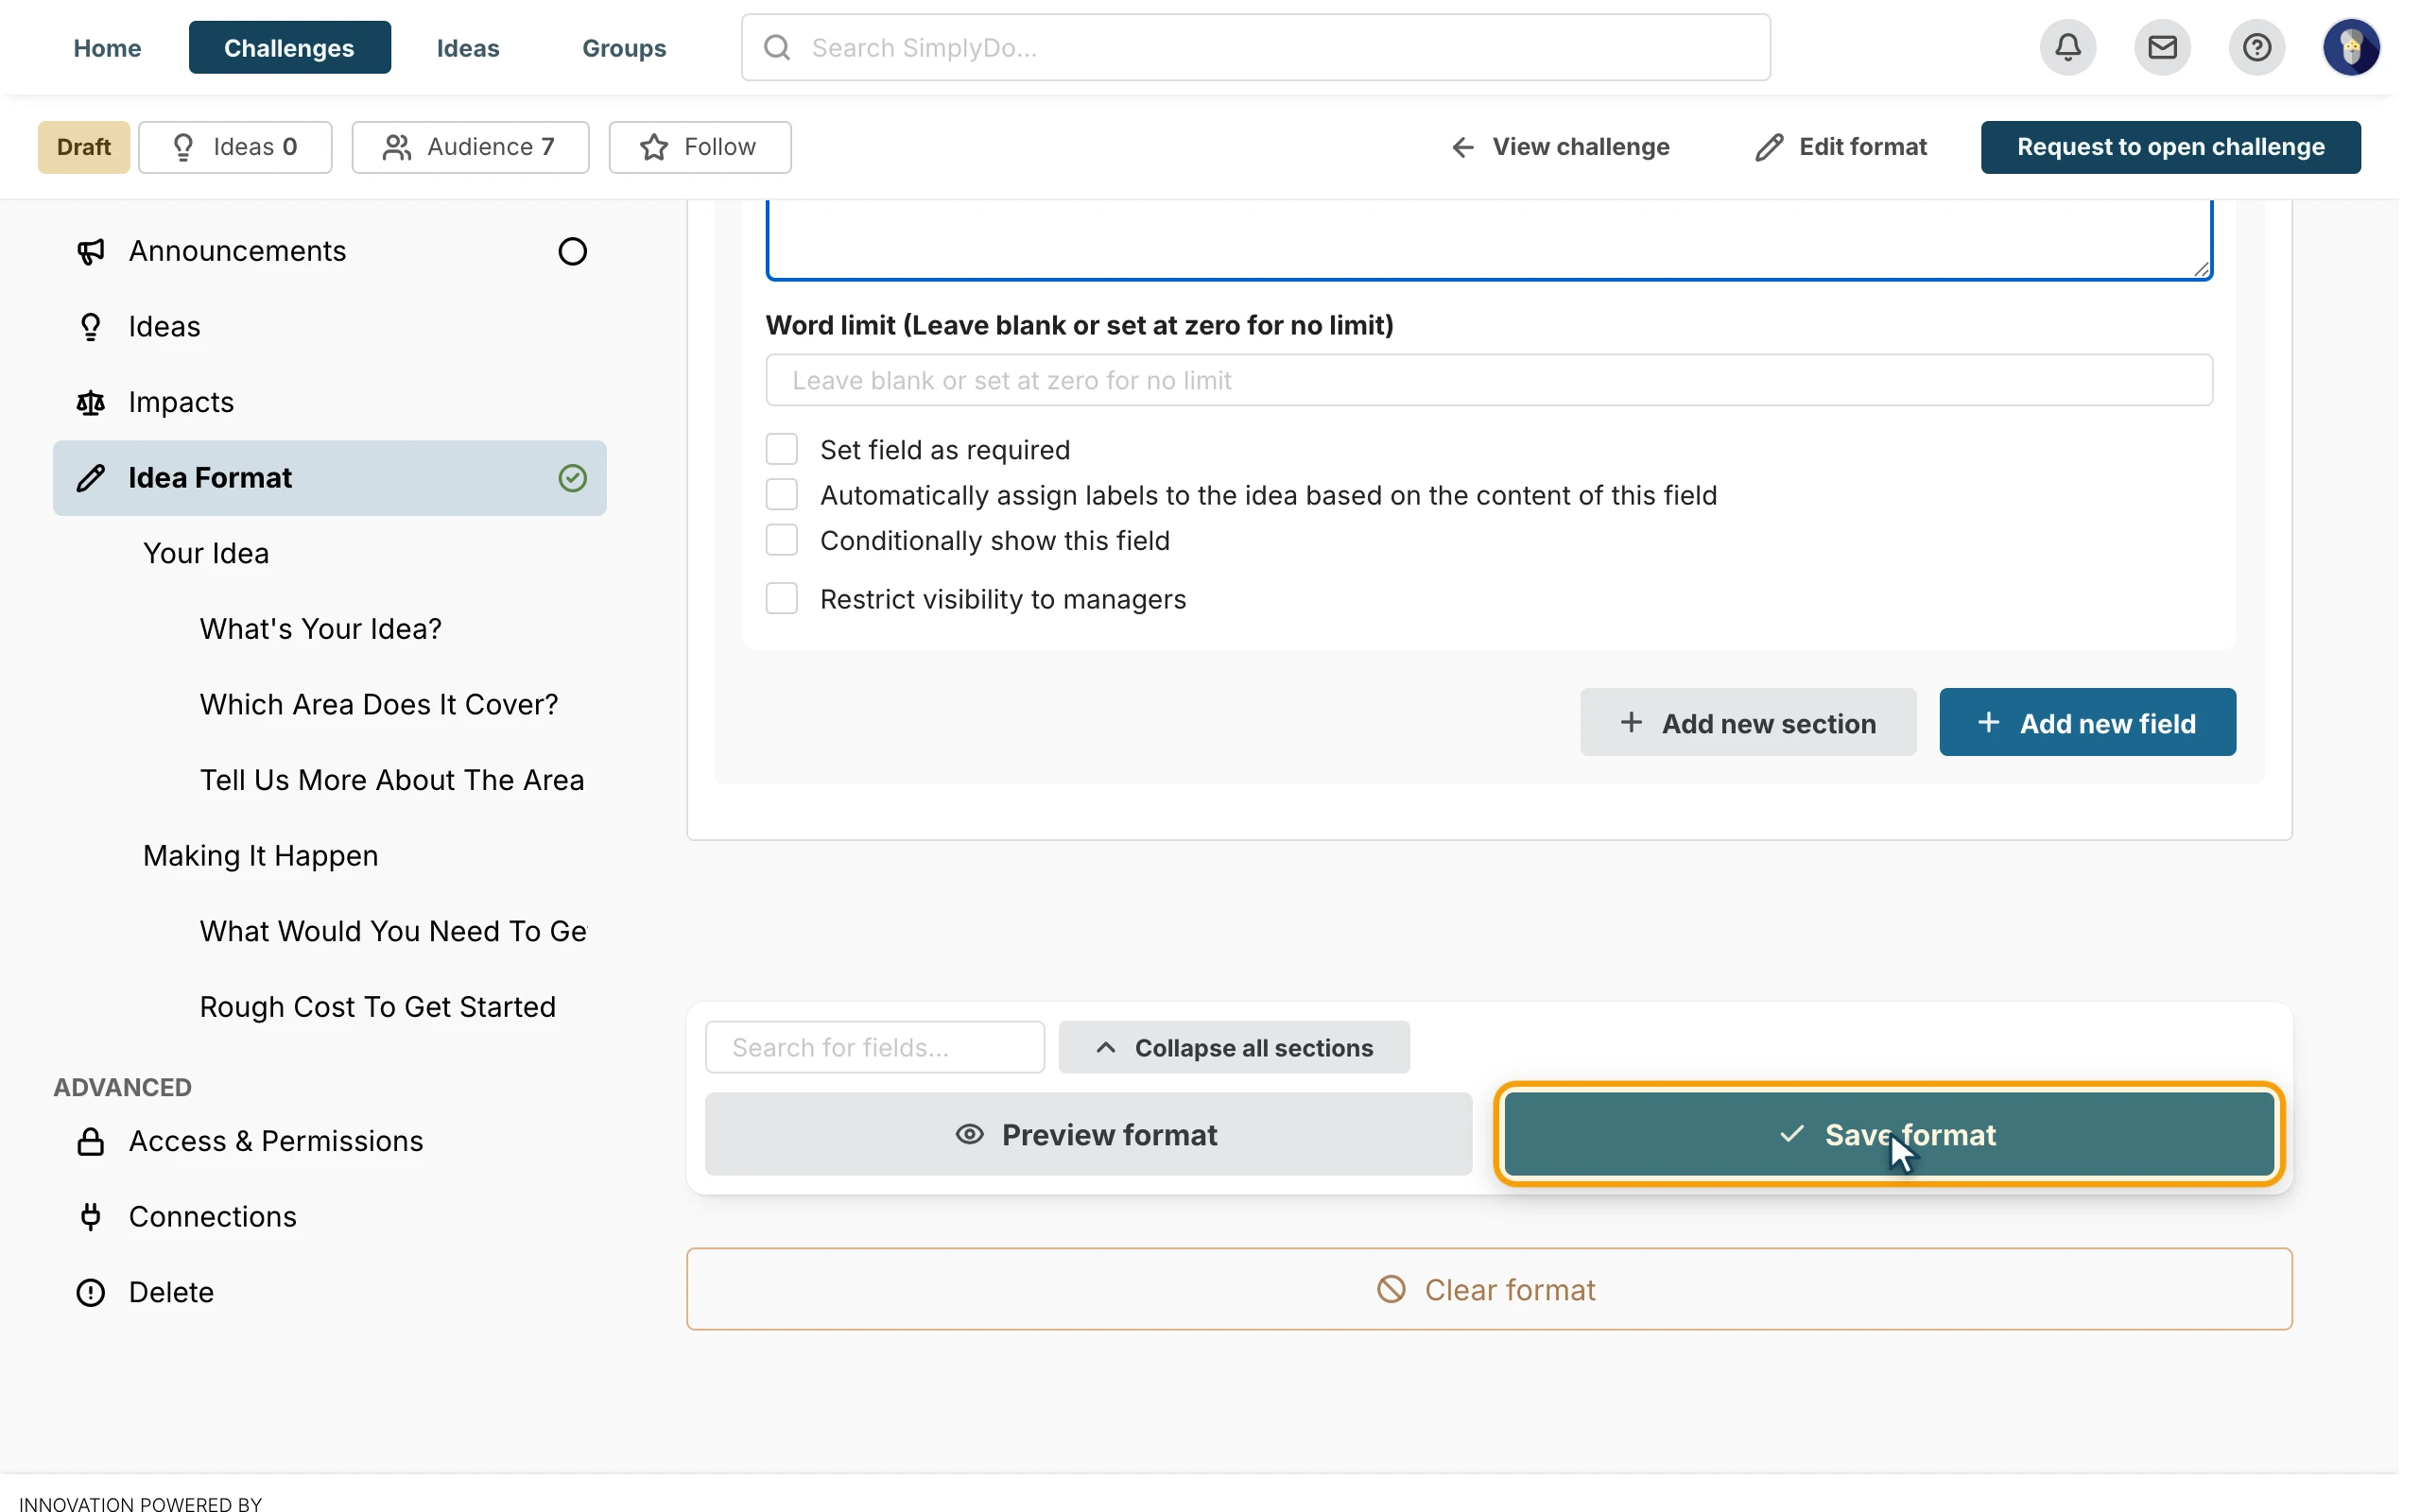
Task: Select What's Your Idea? in sidebar
Action: 320,629
